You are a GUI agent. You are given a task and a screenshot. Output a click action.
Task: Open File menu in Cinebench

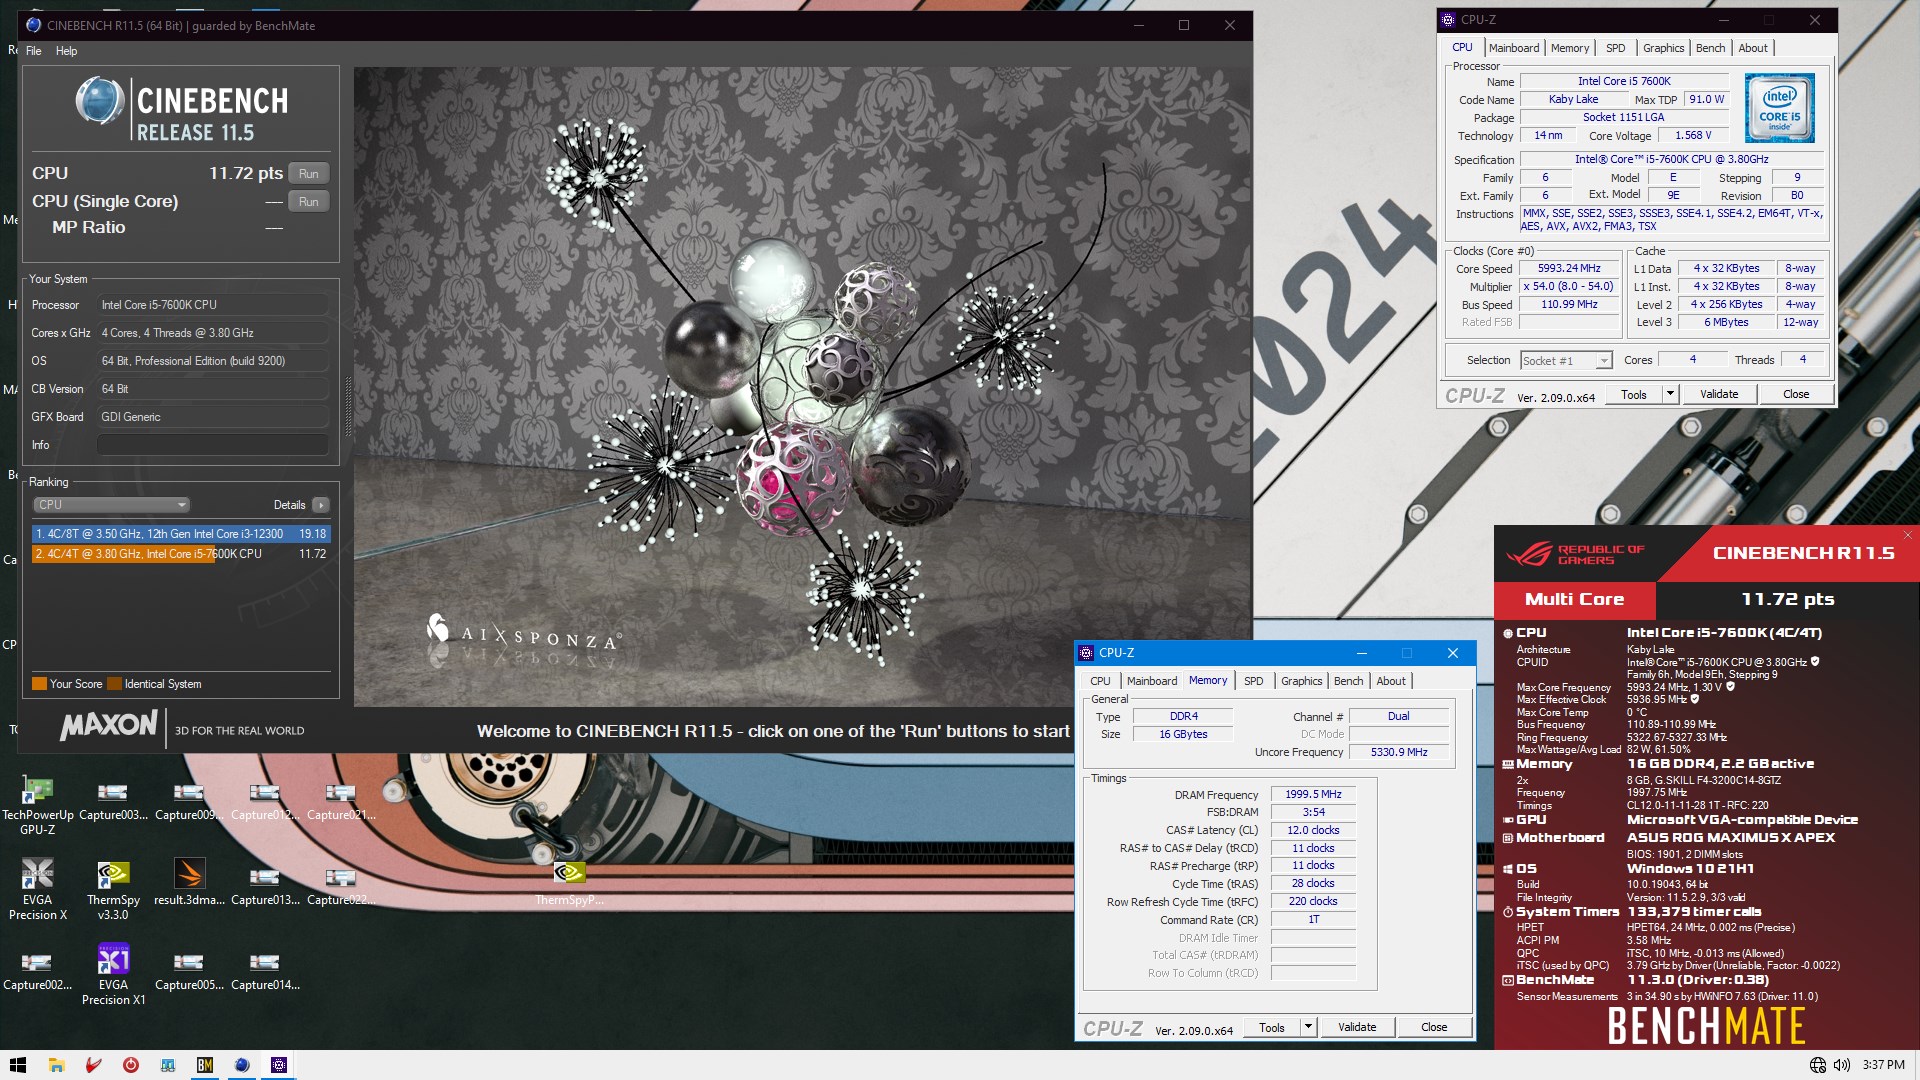(34, 51)
